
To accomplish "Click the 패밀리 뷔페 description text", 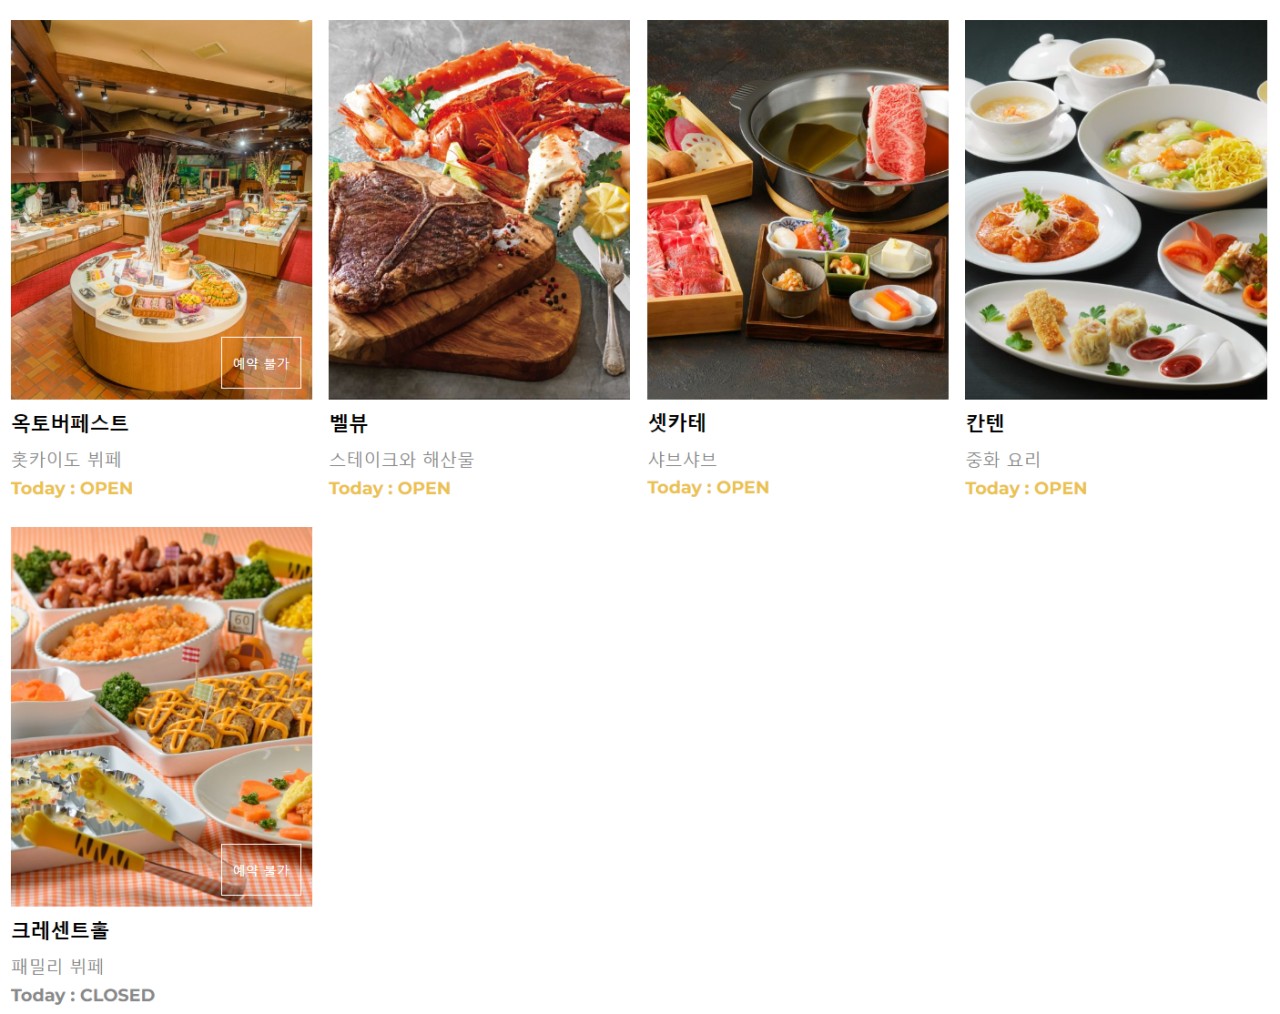I will click(58, 967).
